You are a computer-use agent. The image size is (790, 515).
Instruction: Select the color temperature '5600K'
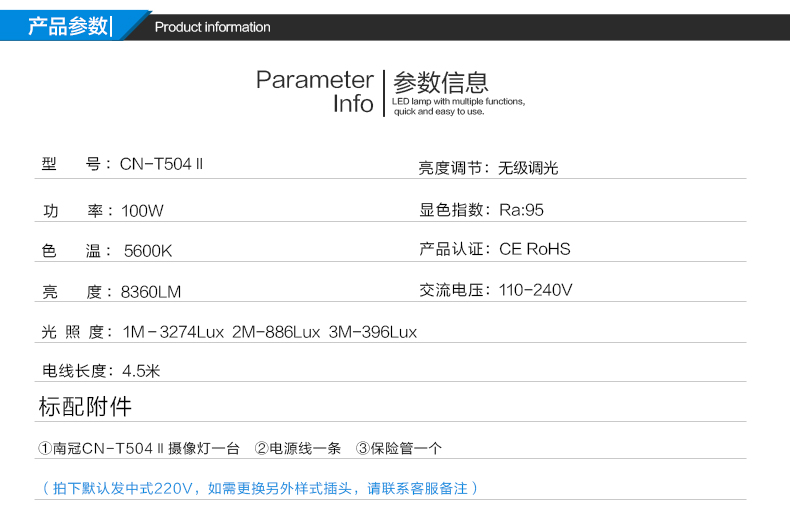coord(148,250)
